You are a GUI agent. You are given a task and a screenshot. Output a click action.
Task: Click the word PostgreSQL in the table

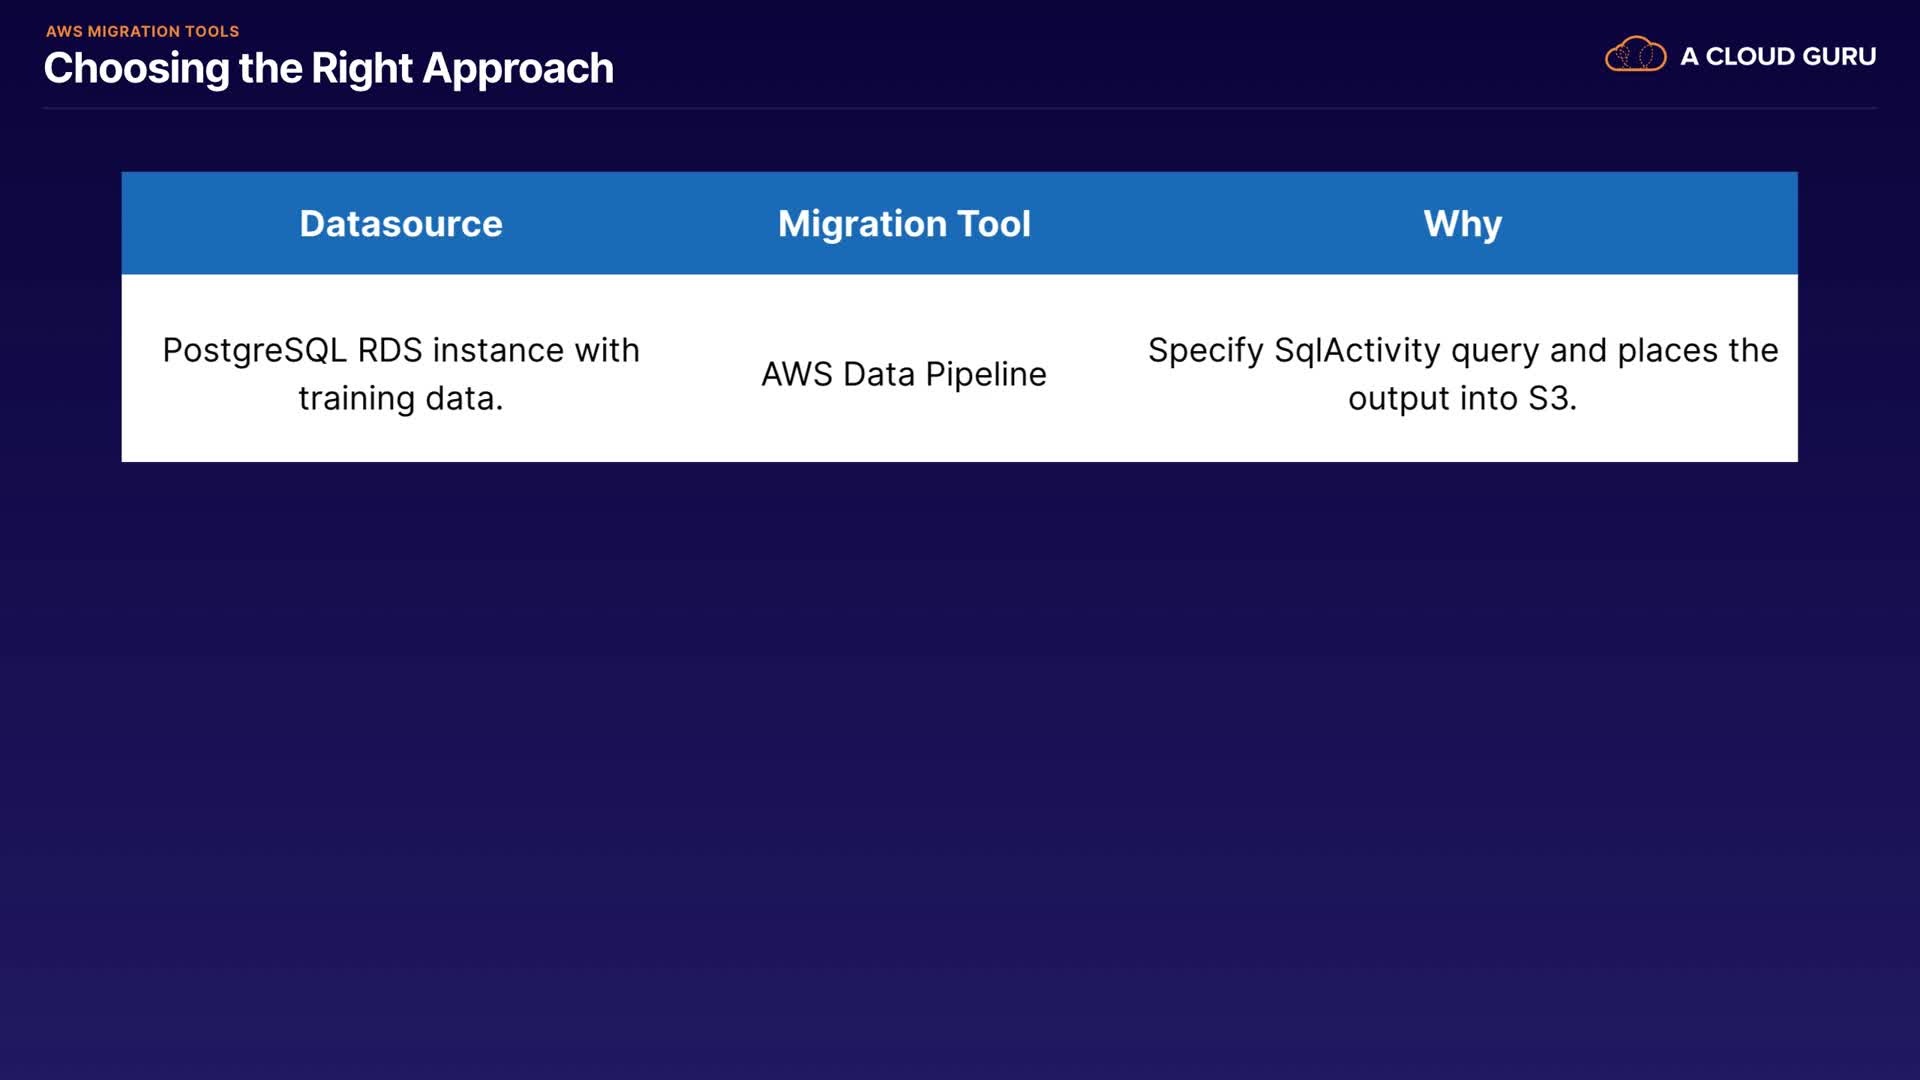click(x=254, y=350)
